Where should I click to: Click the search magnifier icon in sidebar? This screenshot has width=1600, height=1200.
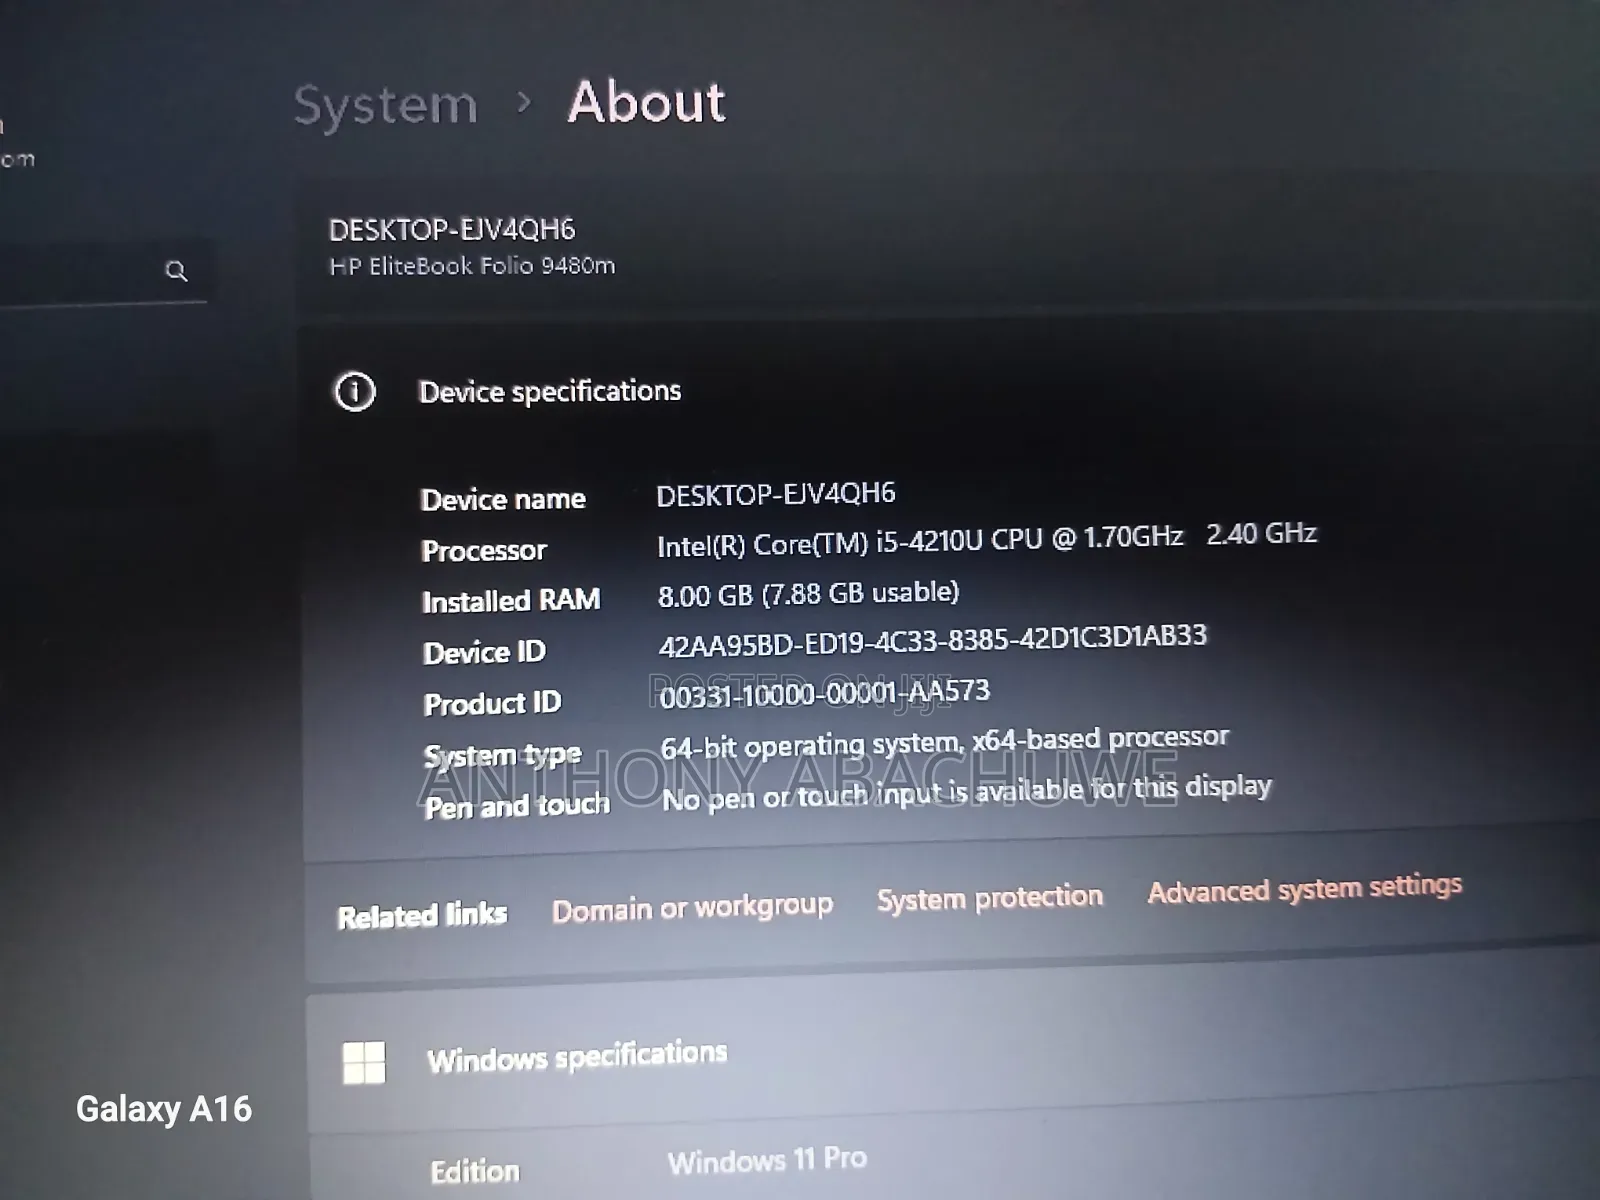[176, 270]
